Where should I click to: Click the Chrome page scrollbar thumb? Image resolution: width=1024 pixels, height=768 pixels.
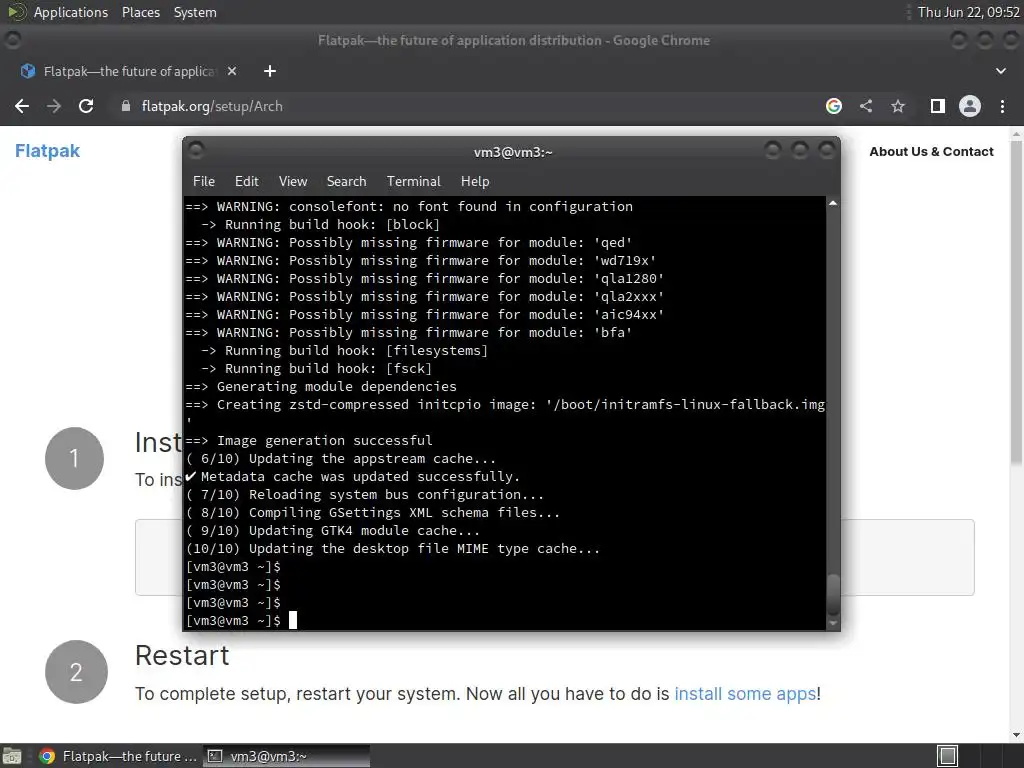click(x=1016, y=302)
